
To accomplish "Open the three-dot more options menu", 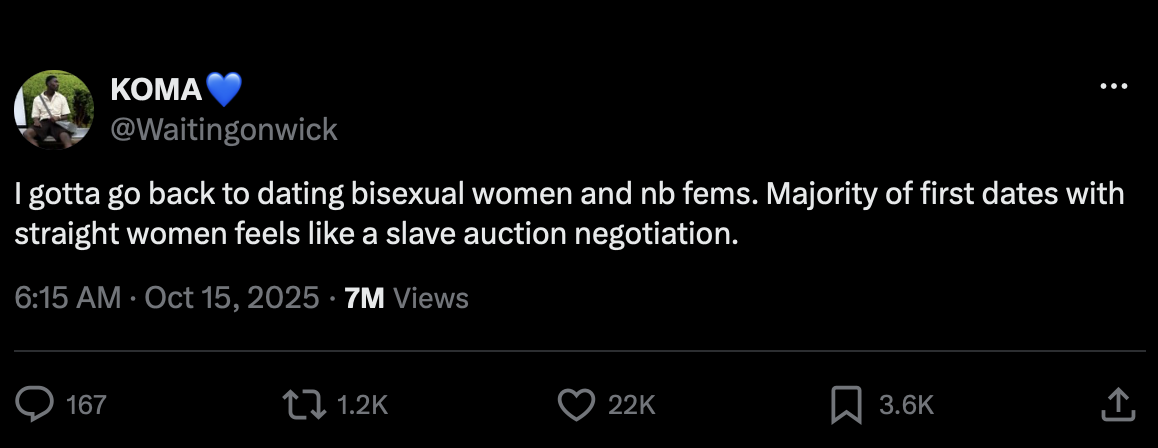I will pos(1114,87).
